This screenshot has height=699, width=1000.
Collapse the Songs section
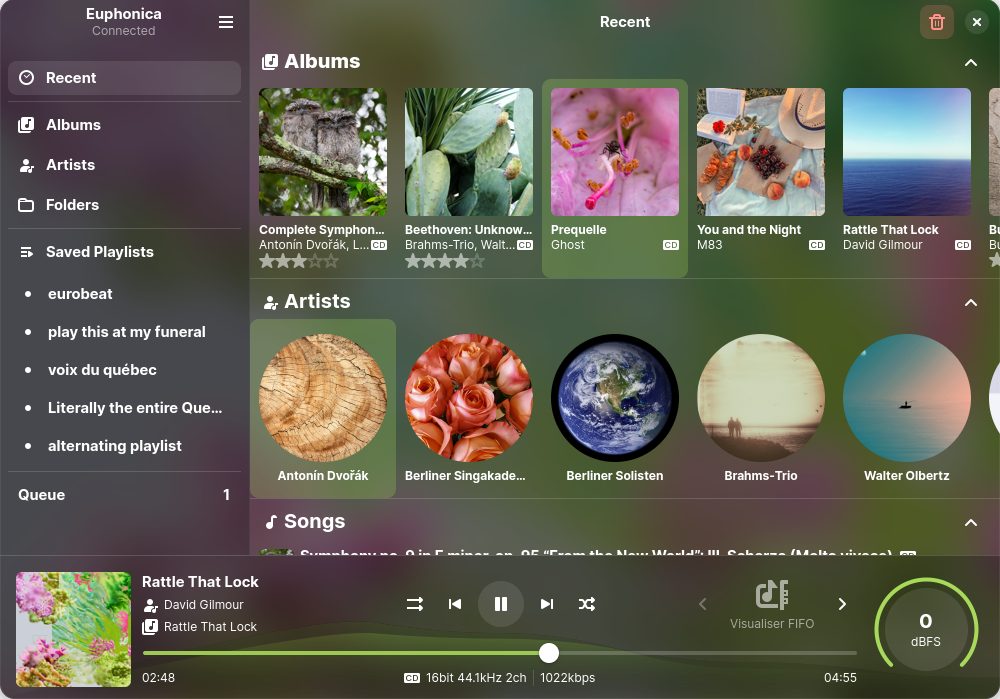(x=971, y=523)
